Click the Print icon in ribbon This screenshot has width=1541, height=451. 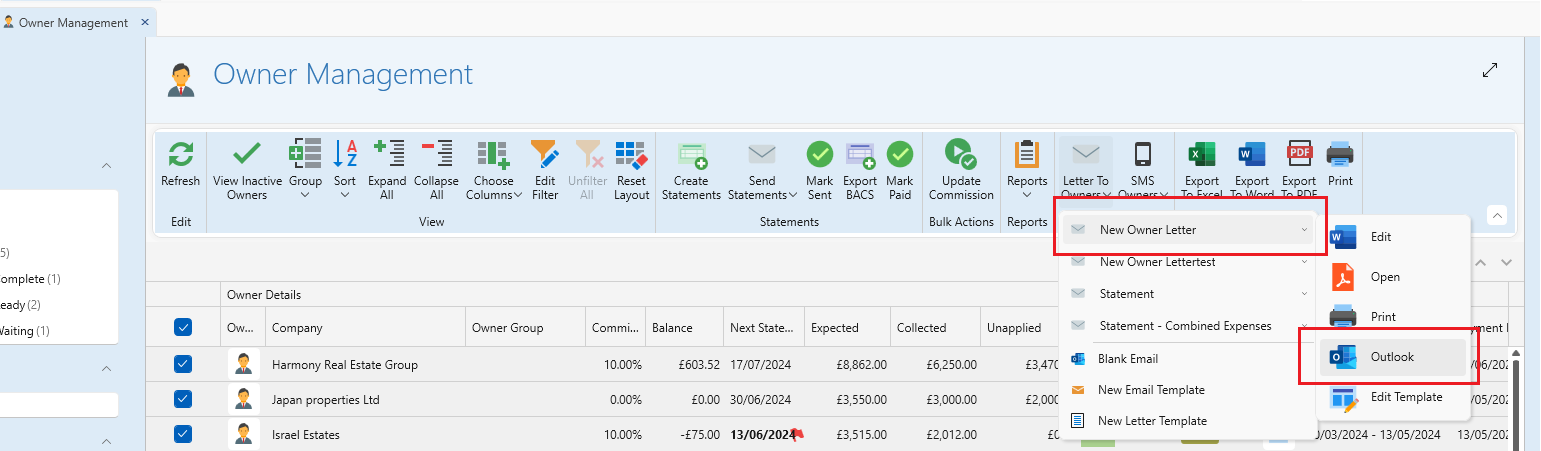(1340, 154)
